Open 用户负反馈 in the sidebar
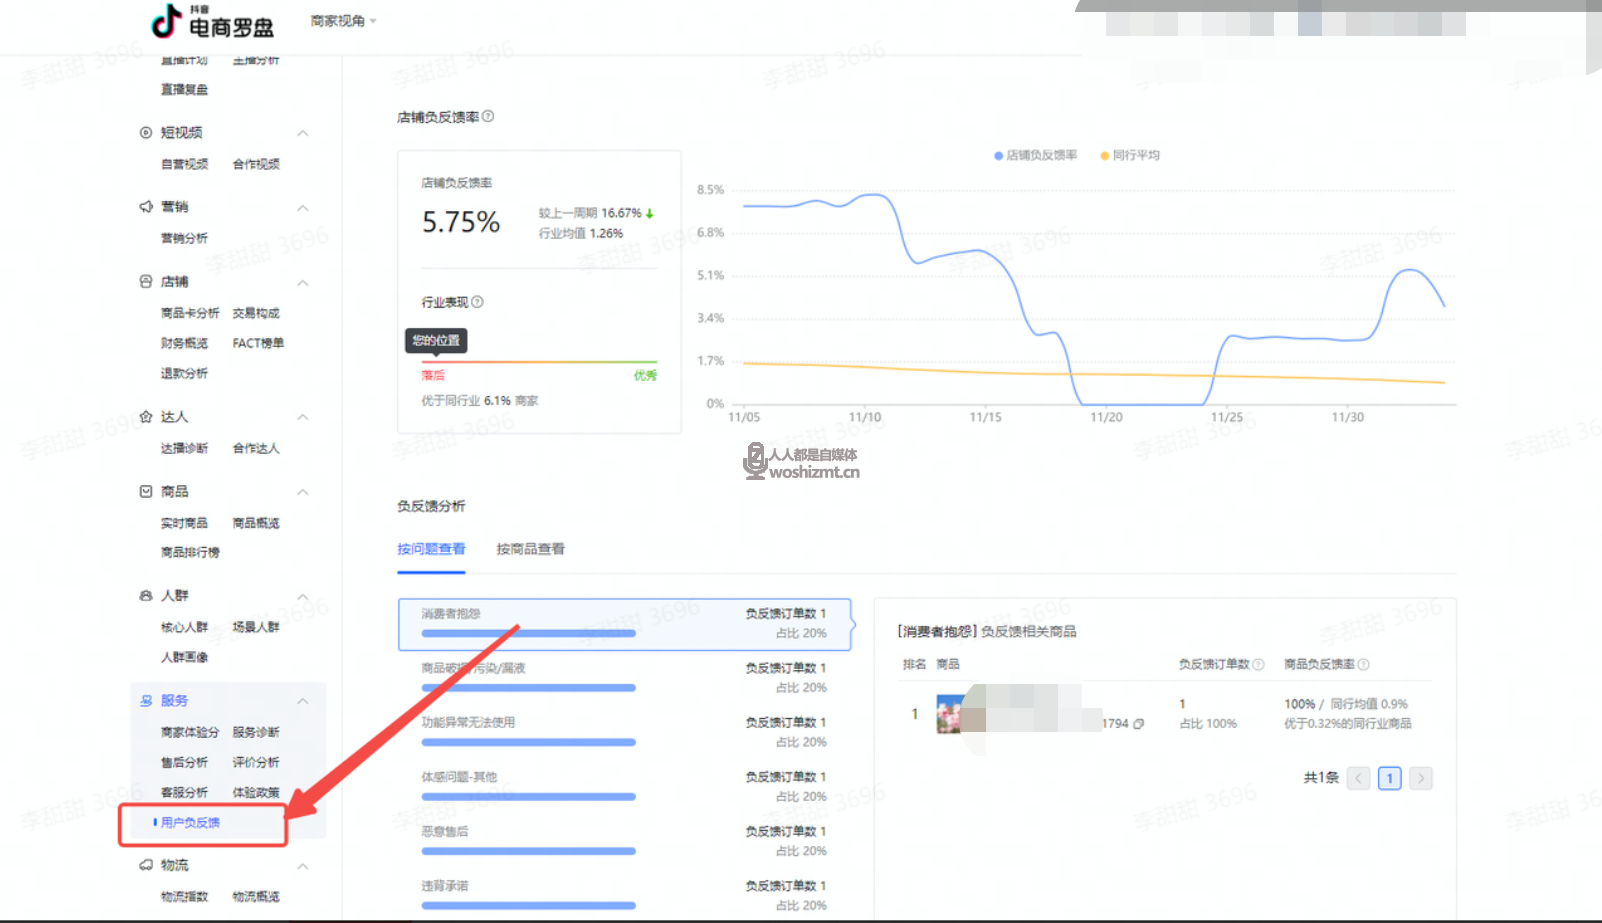This screenshot has width=1602, height=923. (190, 823)
